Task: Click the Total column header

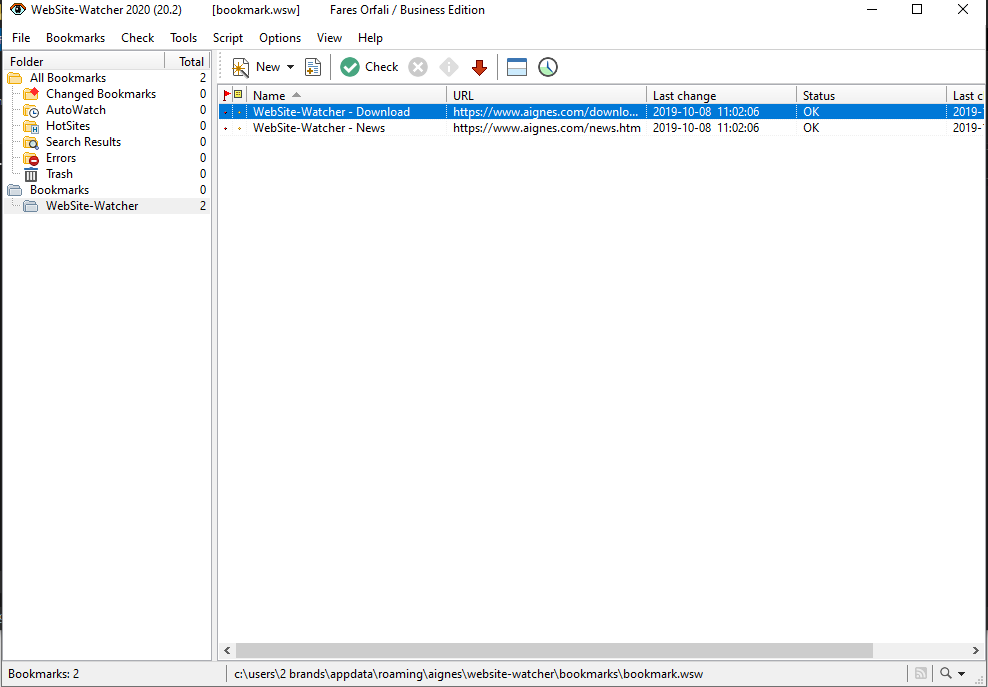Action: [x=187, y=61]
